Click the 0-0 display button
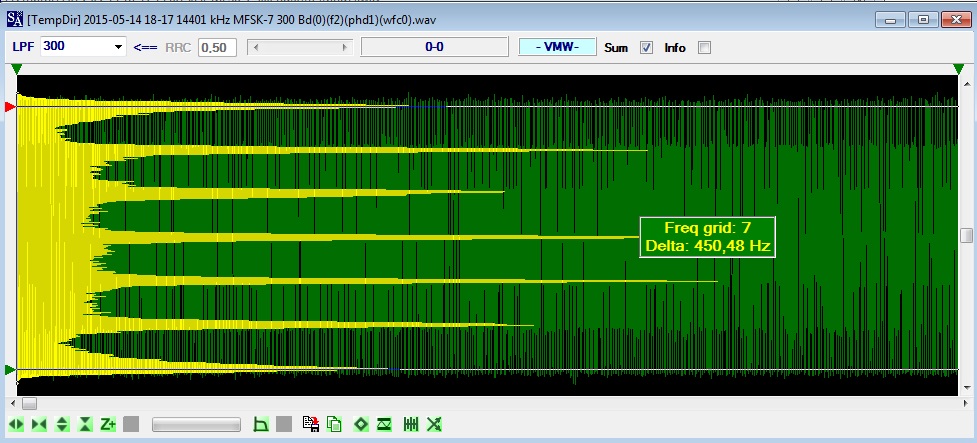 [434, 47]
